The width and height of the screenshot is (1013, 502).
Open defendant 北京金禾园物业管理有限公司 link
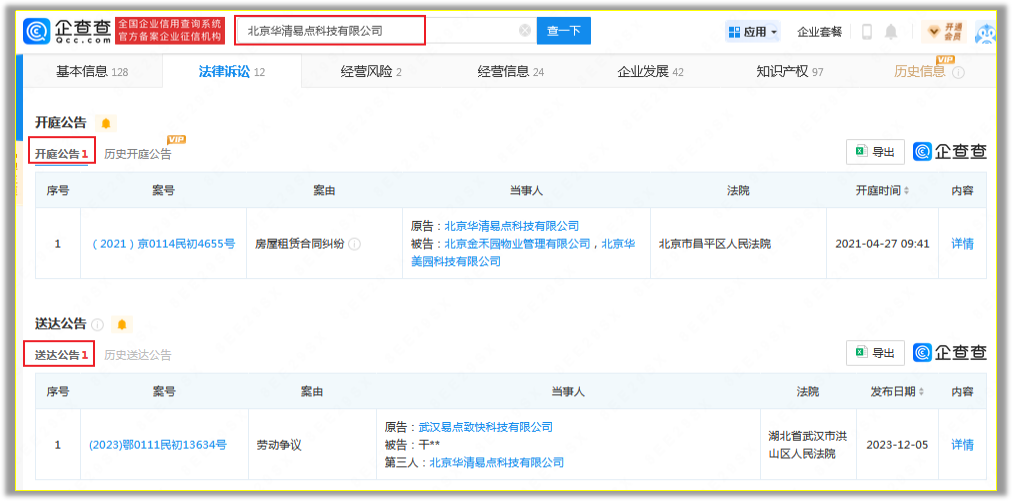[517, 244]
